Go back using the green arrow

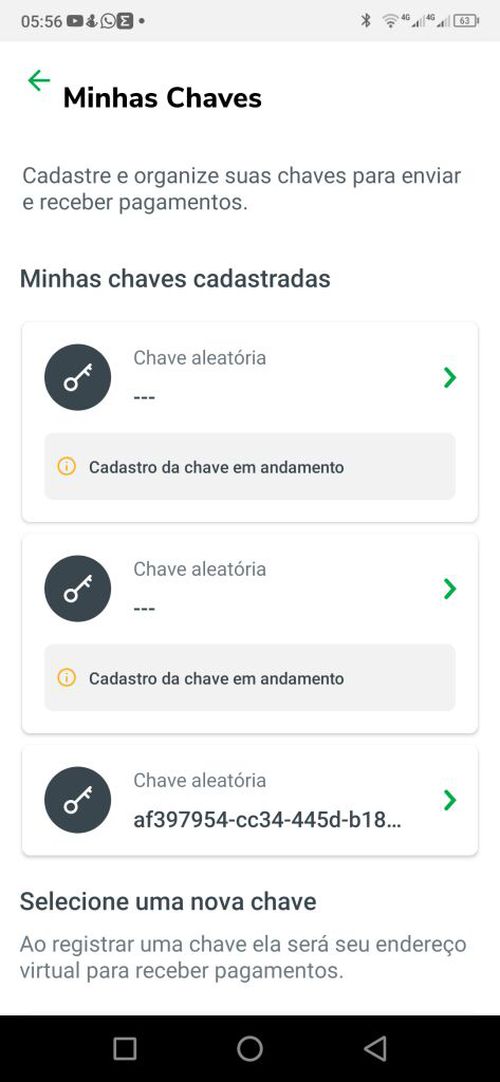click(39, 81)
